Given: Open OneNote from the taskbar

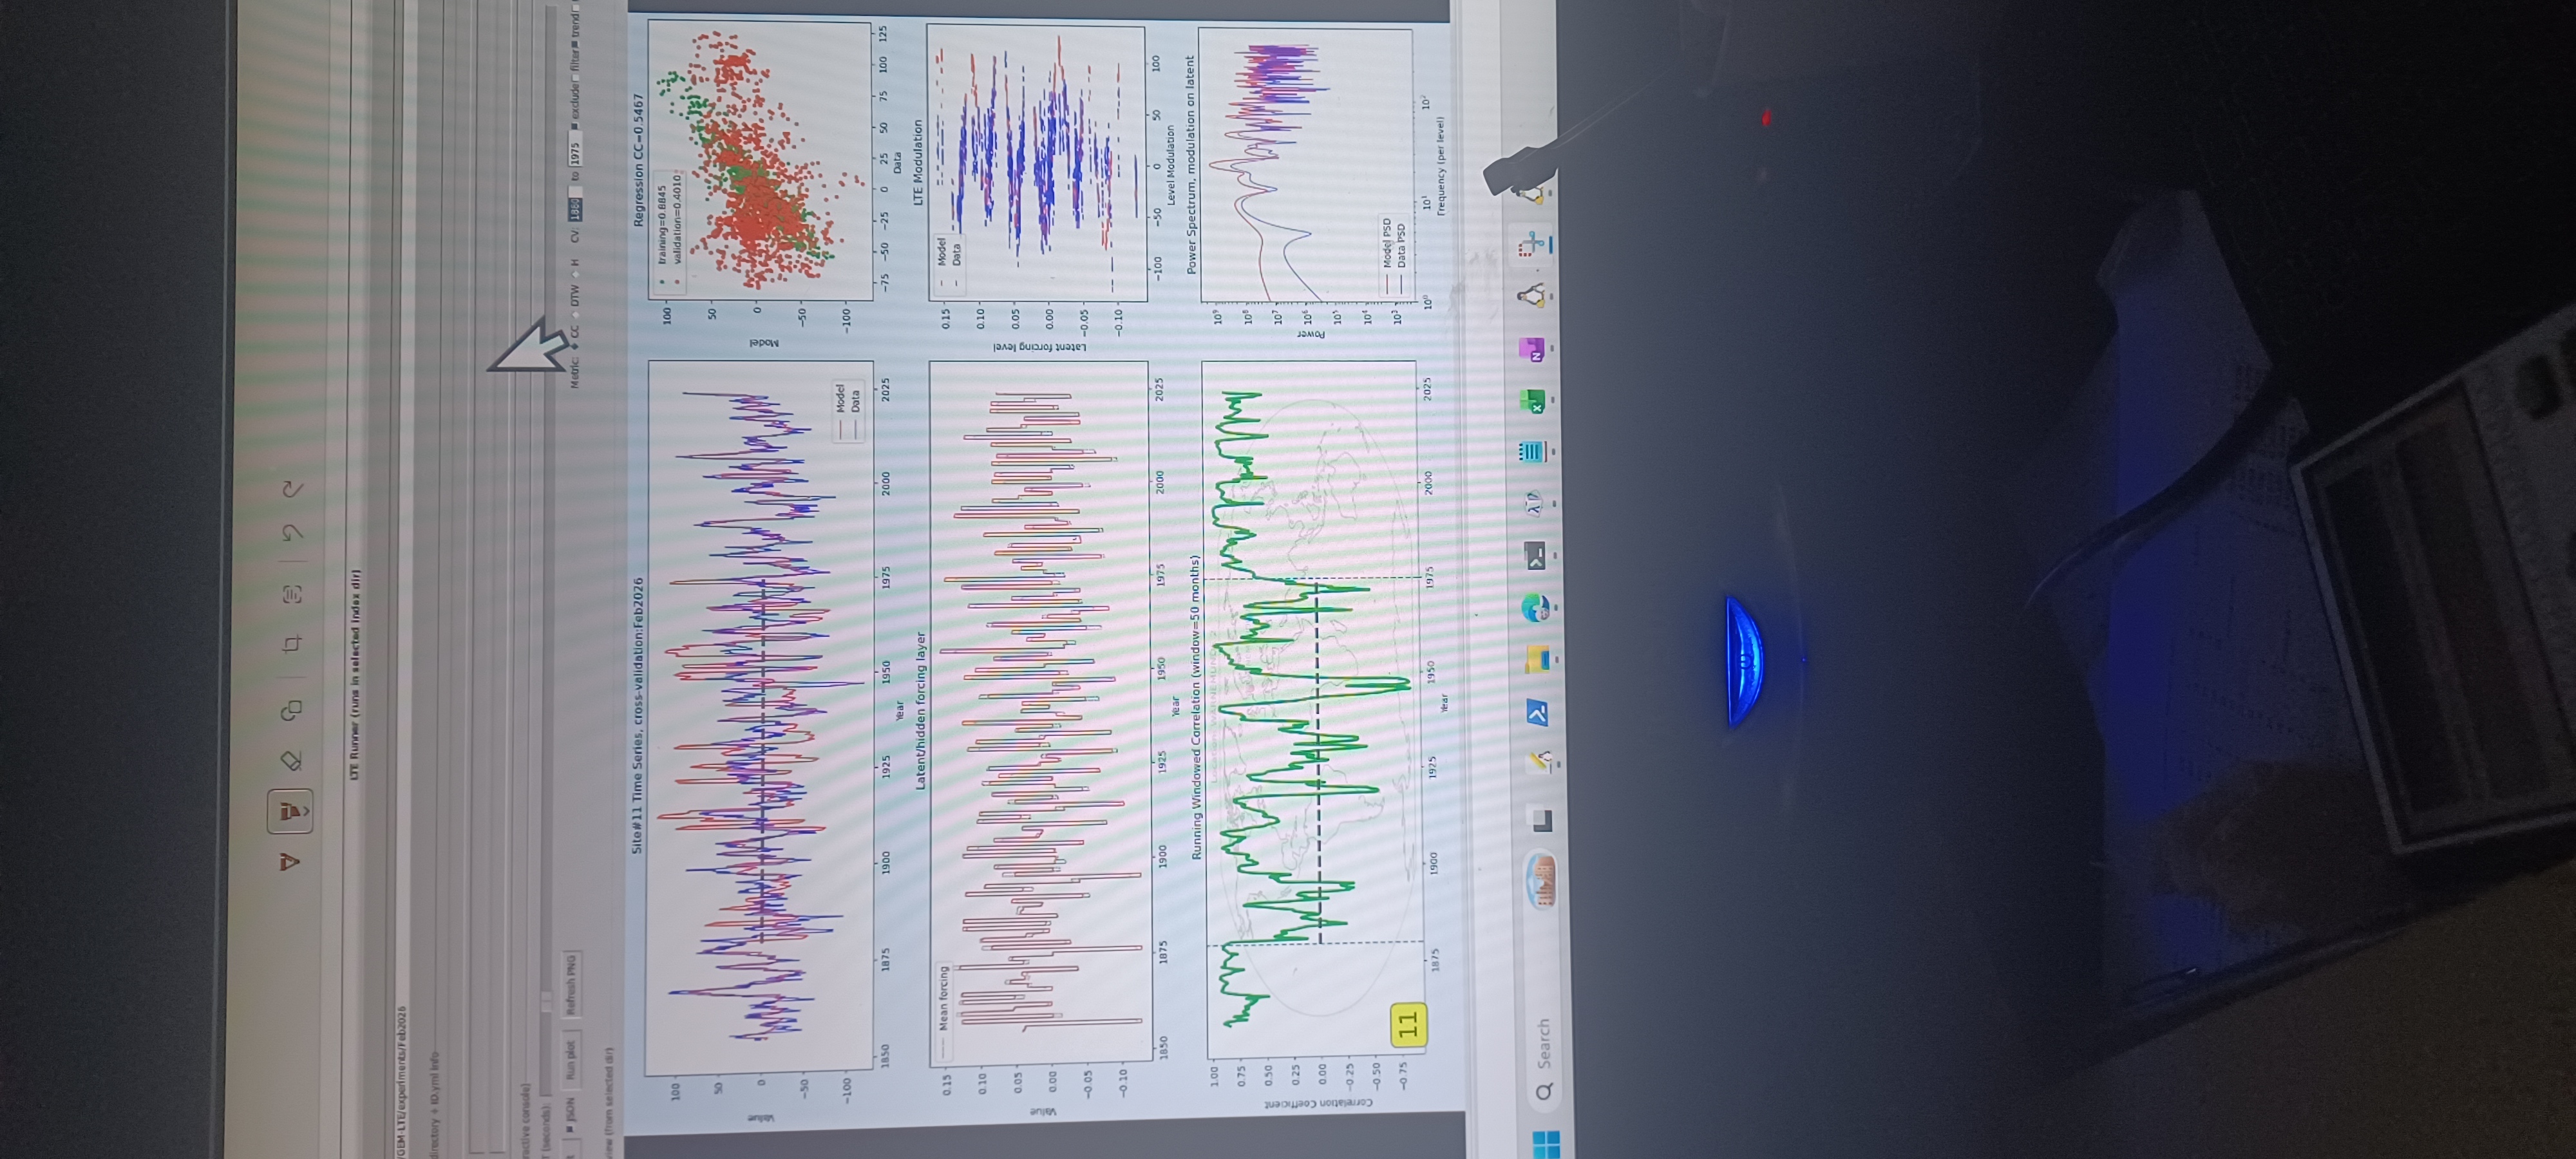Looking at the screenshot, I should click(1531, 349).
